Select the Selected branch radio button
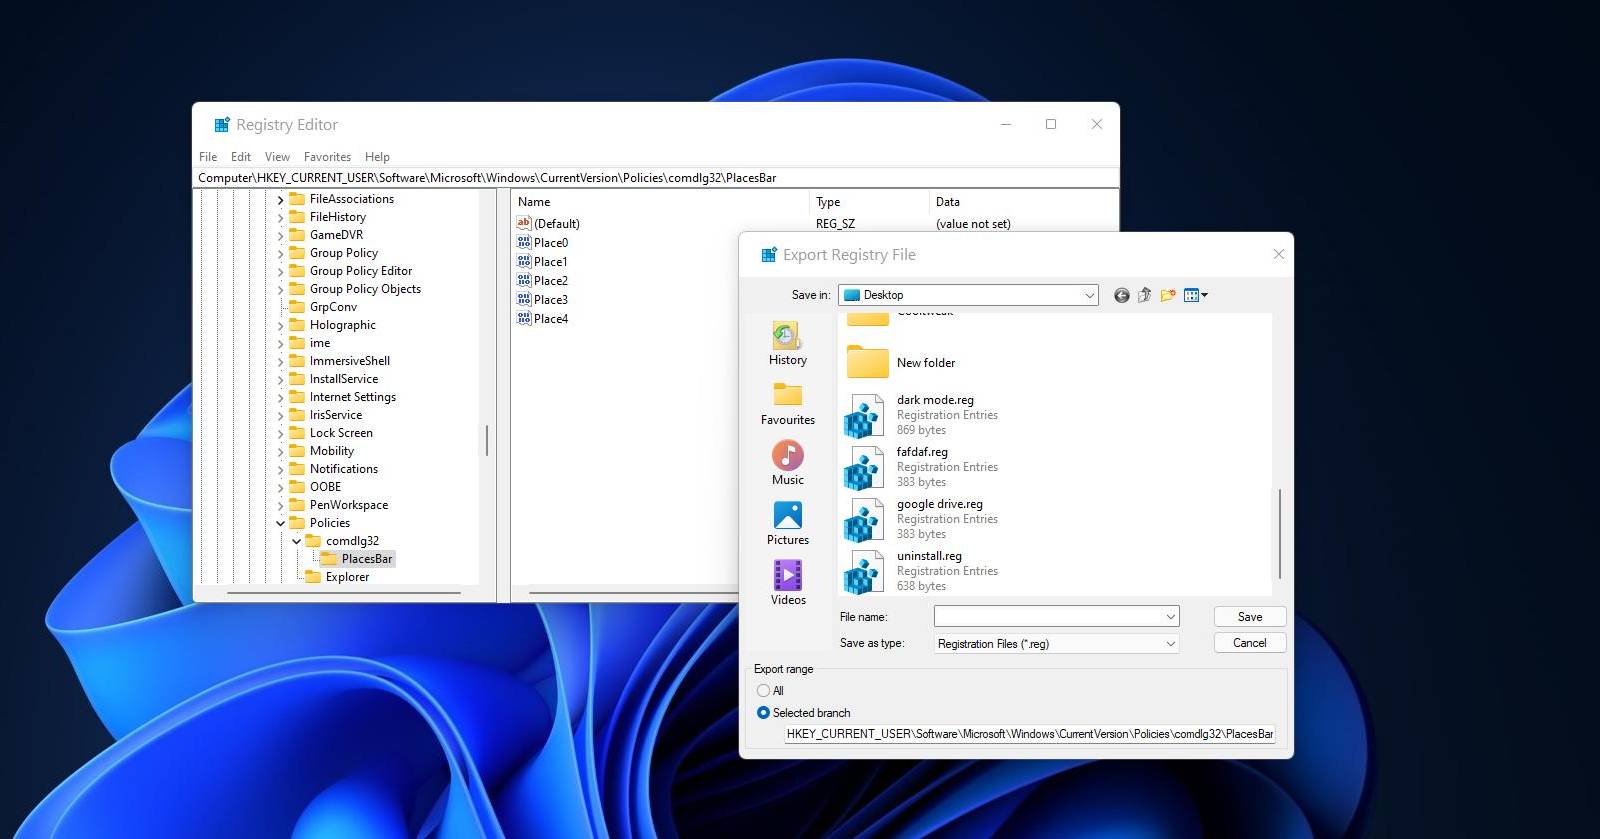The height and width of the screenshot is (839, 1600). [764, 713]
